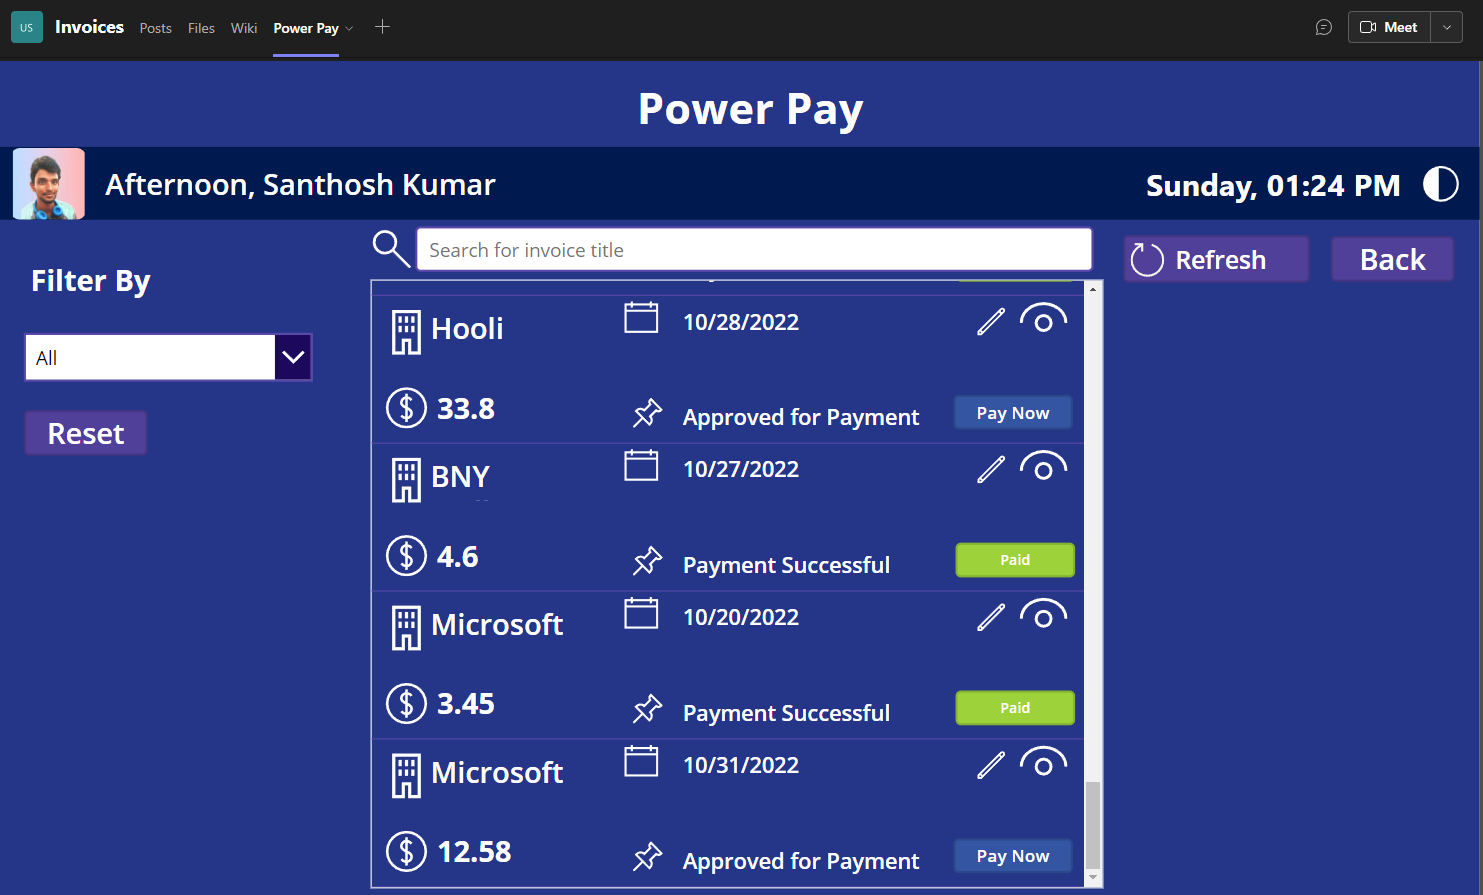This screenshot has width=1483, height=895.
Task: Open the eye view icon for BNY
Action: coord(1043,467)
